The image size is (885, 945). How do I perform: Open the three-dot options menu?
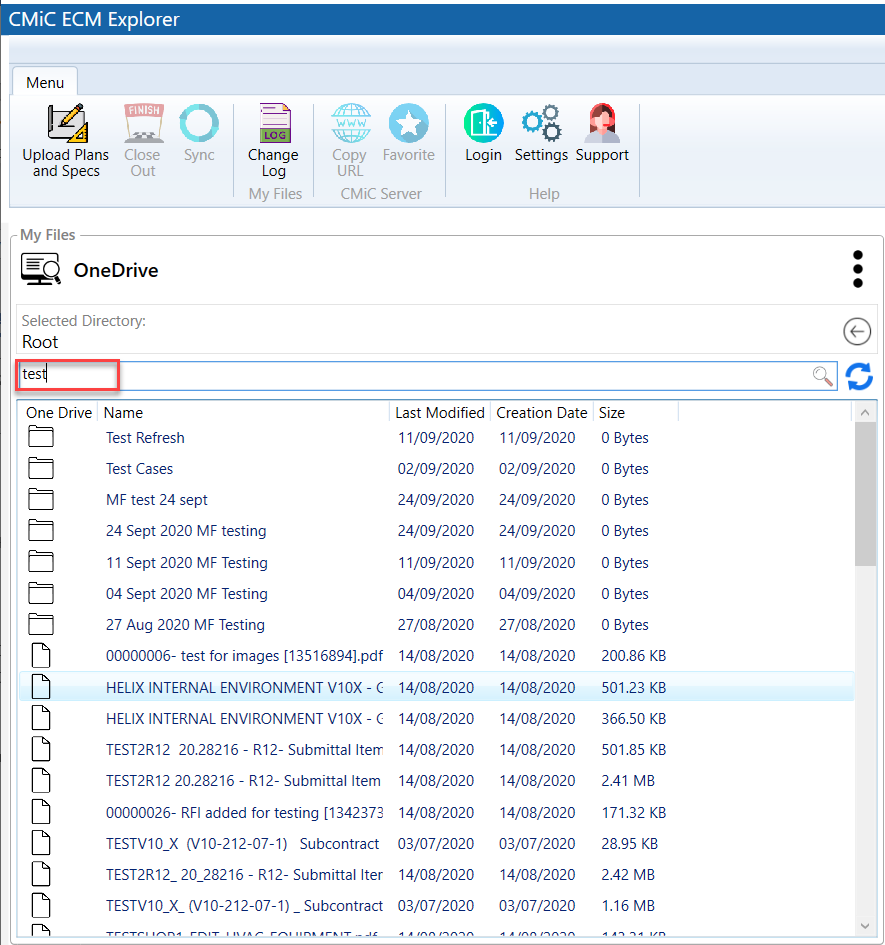pyautogui.click(x=857, y=268)
